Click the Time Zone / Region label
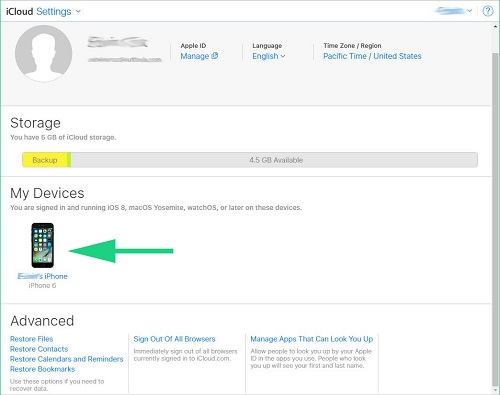500x395 pixels. (352, 46)
